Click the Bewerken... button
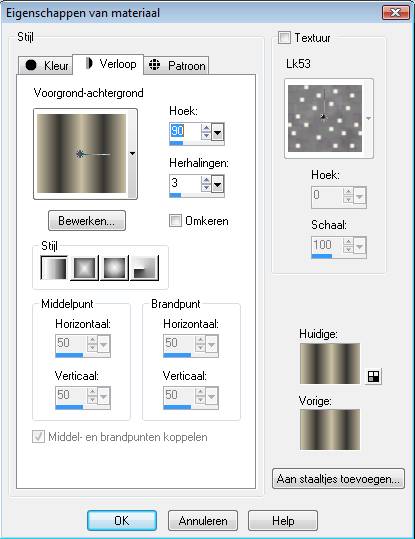 87,221
